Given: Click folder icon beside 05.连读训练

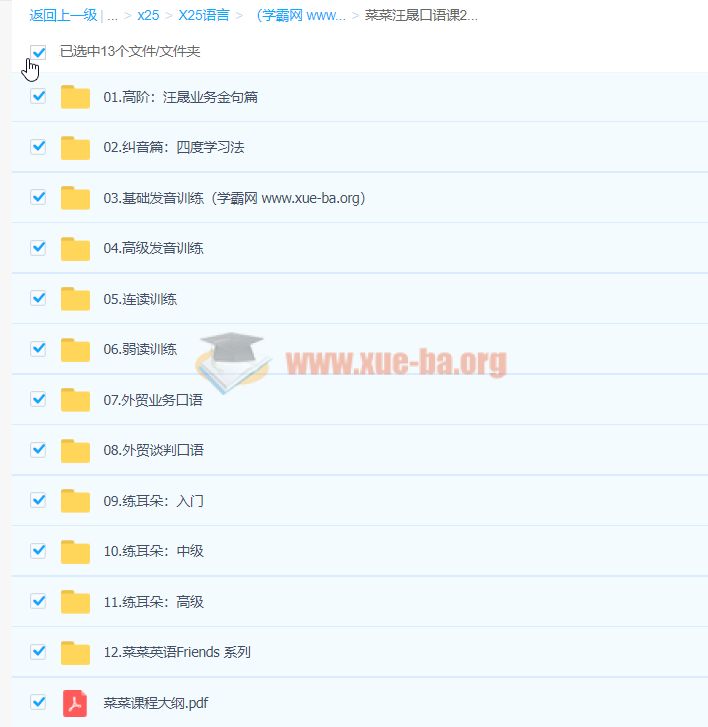Looking at the screenshot, I should [x=75, y=299].
